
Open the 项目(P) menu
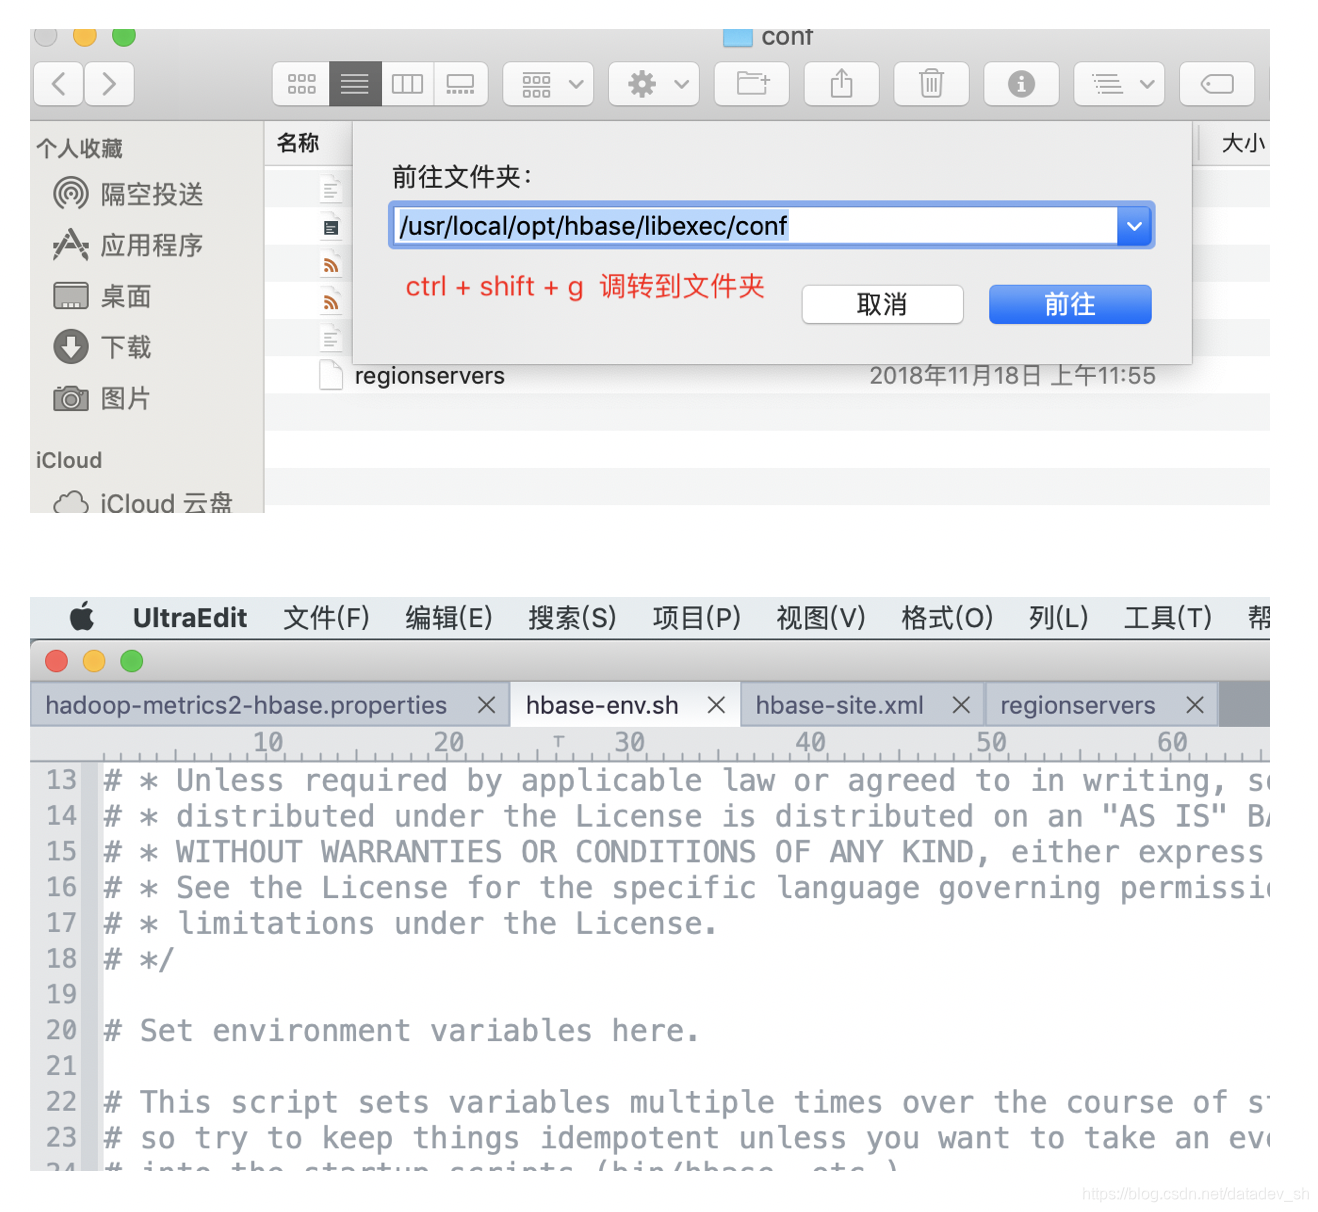(697, 618)
